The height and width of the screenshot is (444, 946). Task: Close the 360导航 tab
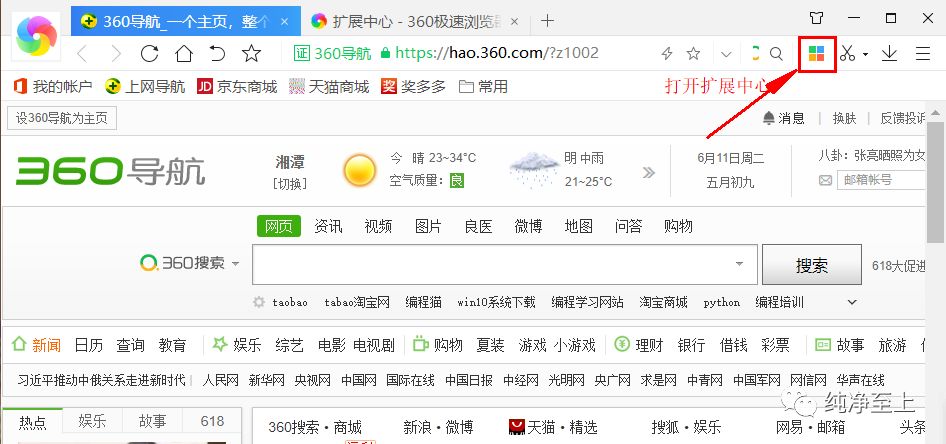[285, 22]
